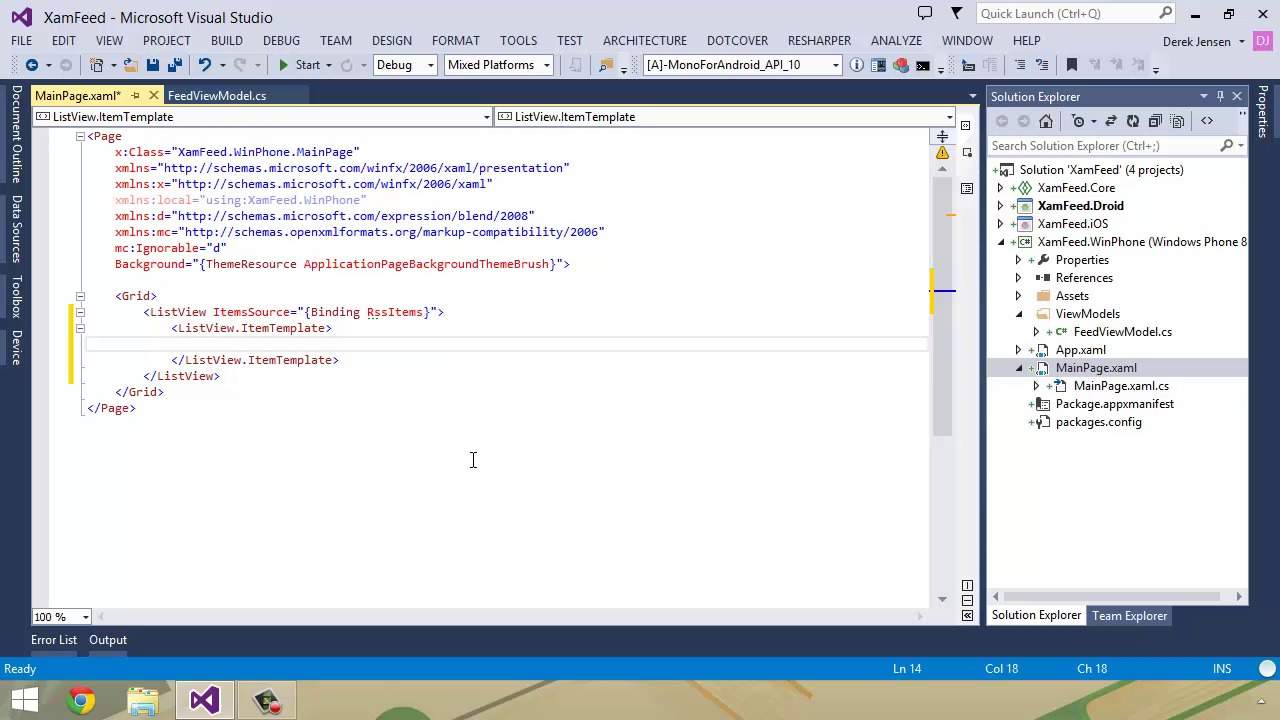Open the FILE menu
Screen dimensions: 1280x720
click(x=21, y=40)
